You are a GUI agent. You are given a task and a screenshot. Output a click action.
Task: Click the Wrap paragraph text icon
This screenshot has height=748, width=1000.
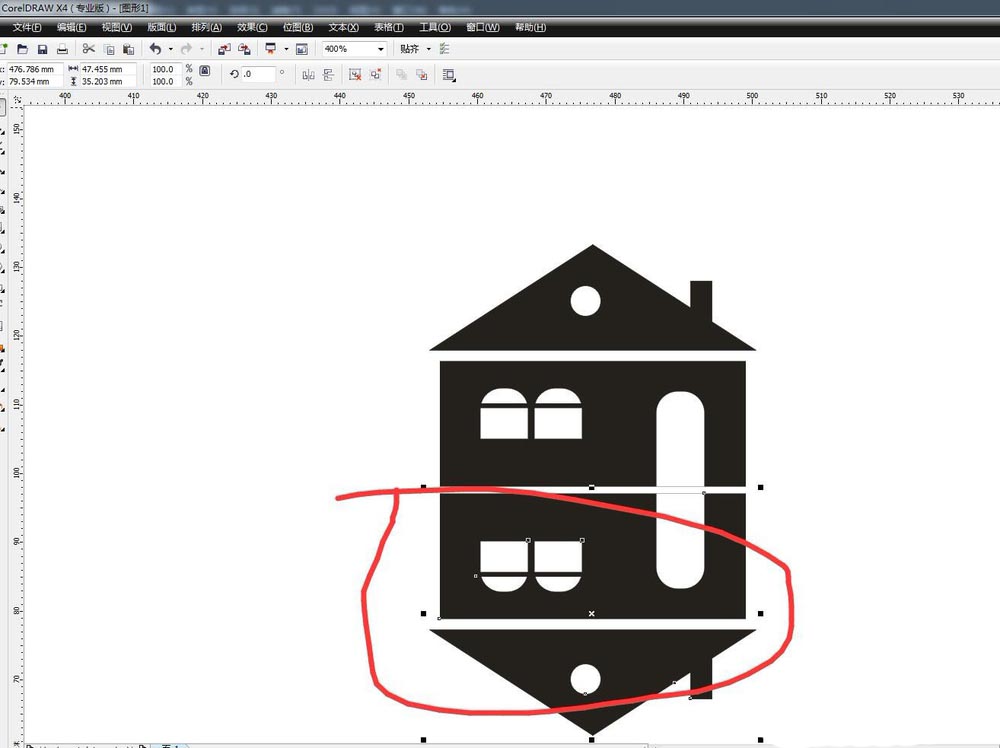click(449, 75)
